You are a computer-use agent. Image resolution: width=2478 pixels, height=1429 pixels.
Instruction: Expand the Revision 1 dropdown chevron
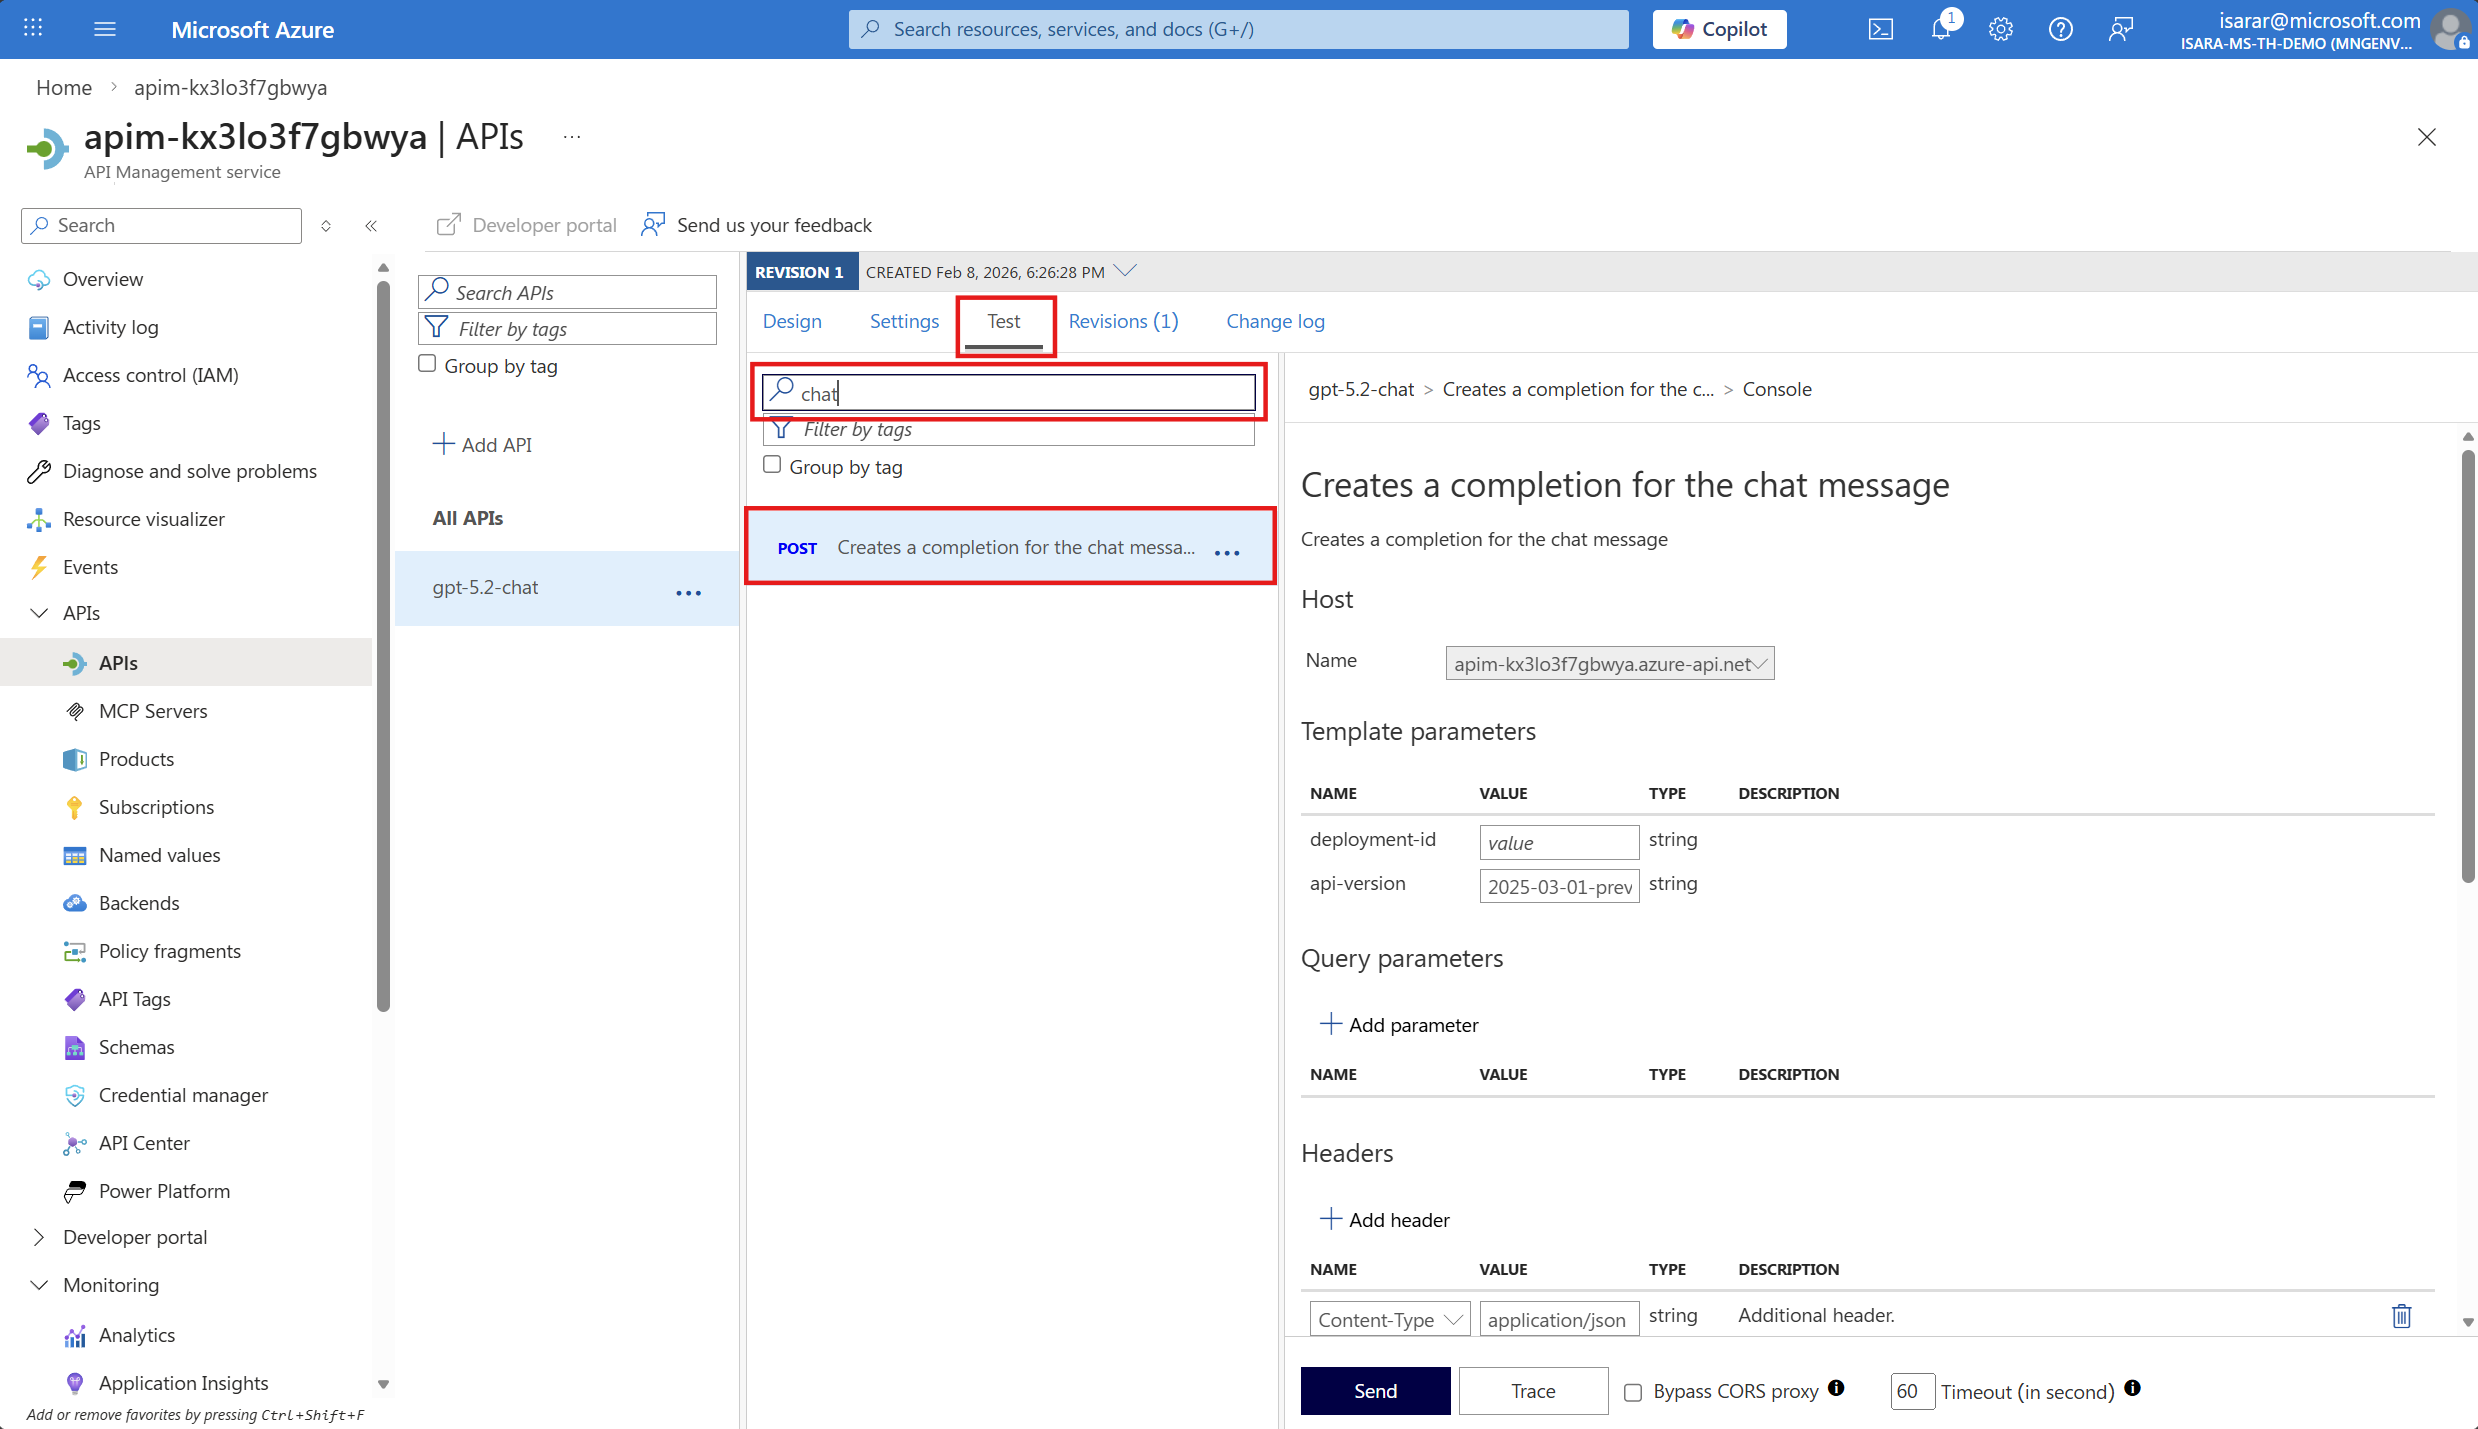[x=1125, y=270]
